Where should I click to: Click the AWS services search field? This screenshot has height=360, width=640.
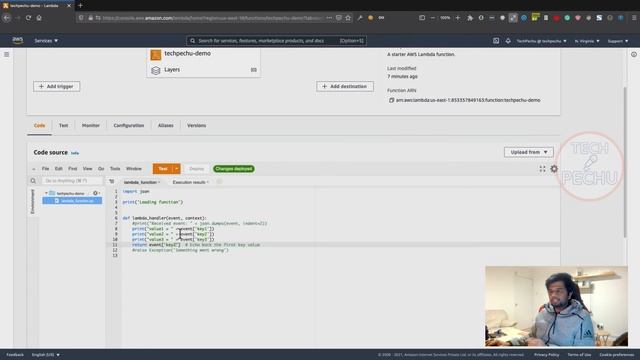[276, 41]
